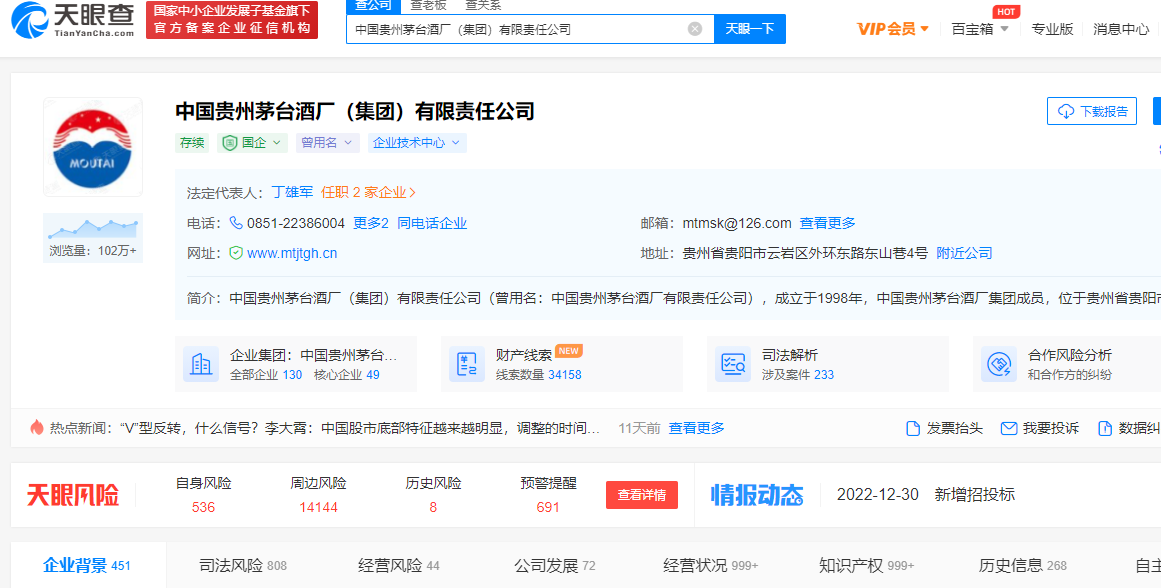
Task: Open legal representative 丁雄军 link
Action: [292, 193]
